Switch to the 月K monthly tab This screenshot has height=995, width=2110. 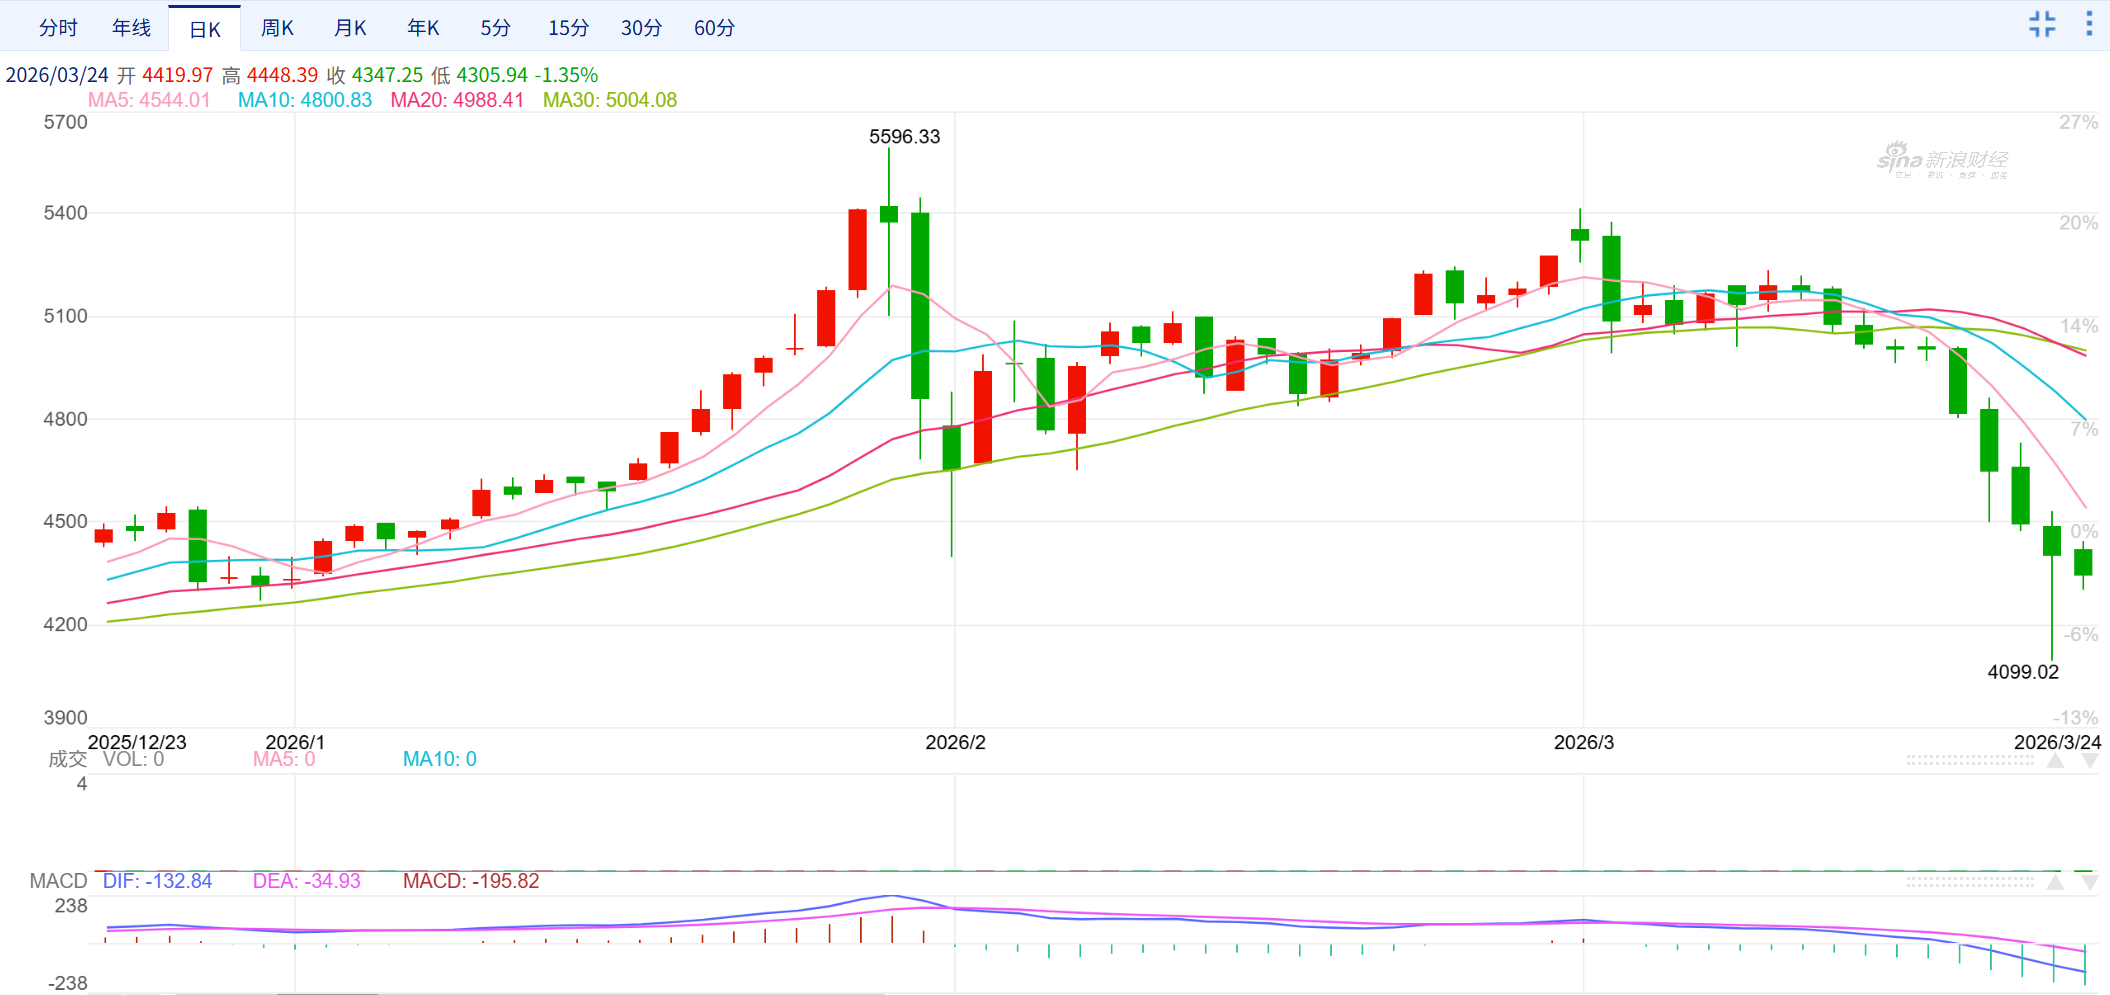click(350, 28)
